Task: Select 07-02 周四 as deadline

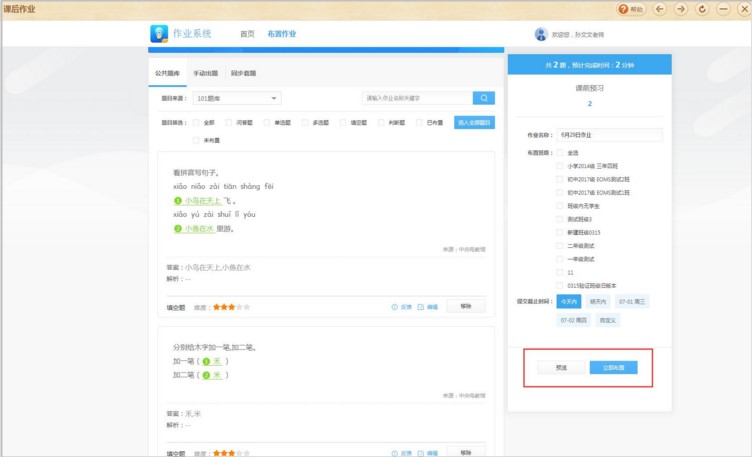Action: (574, 320)
